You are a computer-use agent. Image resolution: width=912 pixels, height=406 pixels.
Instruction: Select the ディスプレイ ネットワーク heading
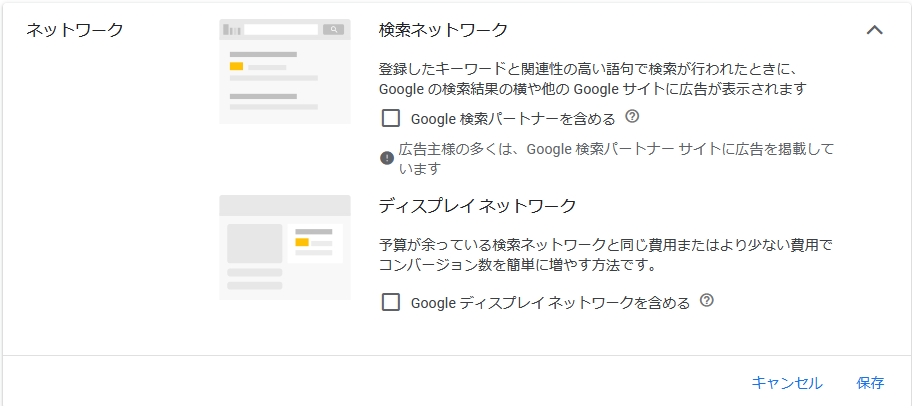tap(478, 206)
